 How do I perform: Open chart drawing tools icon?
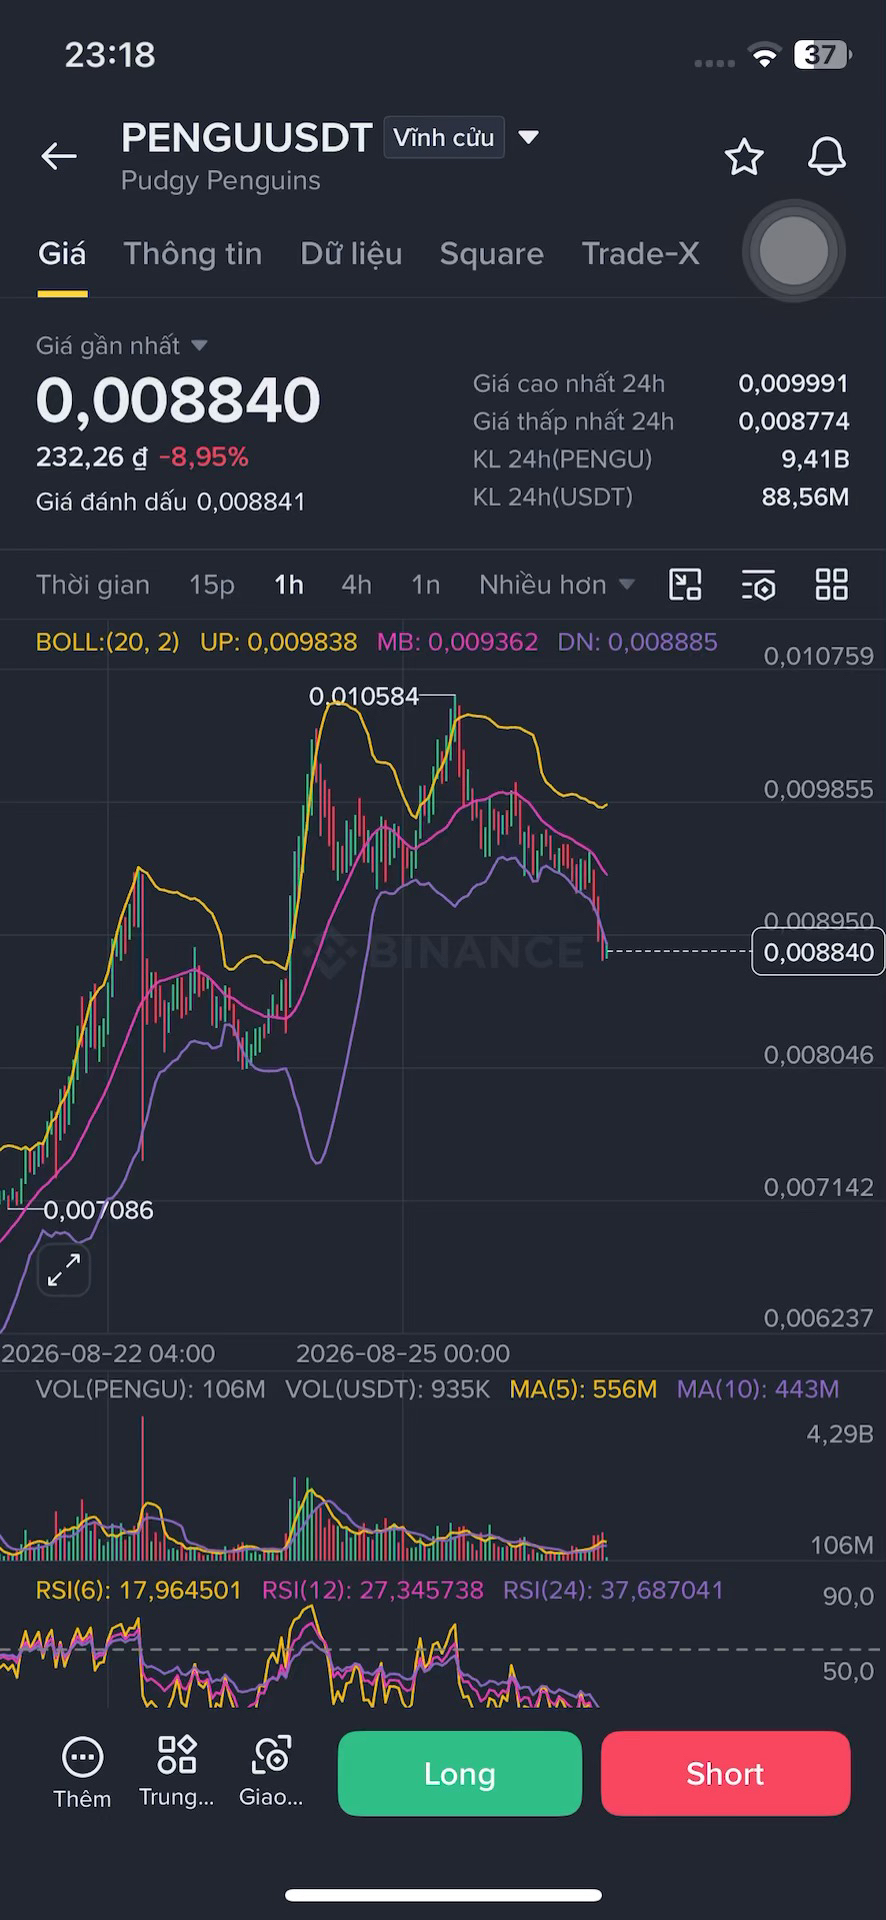coord(685,585)
